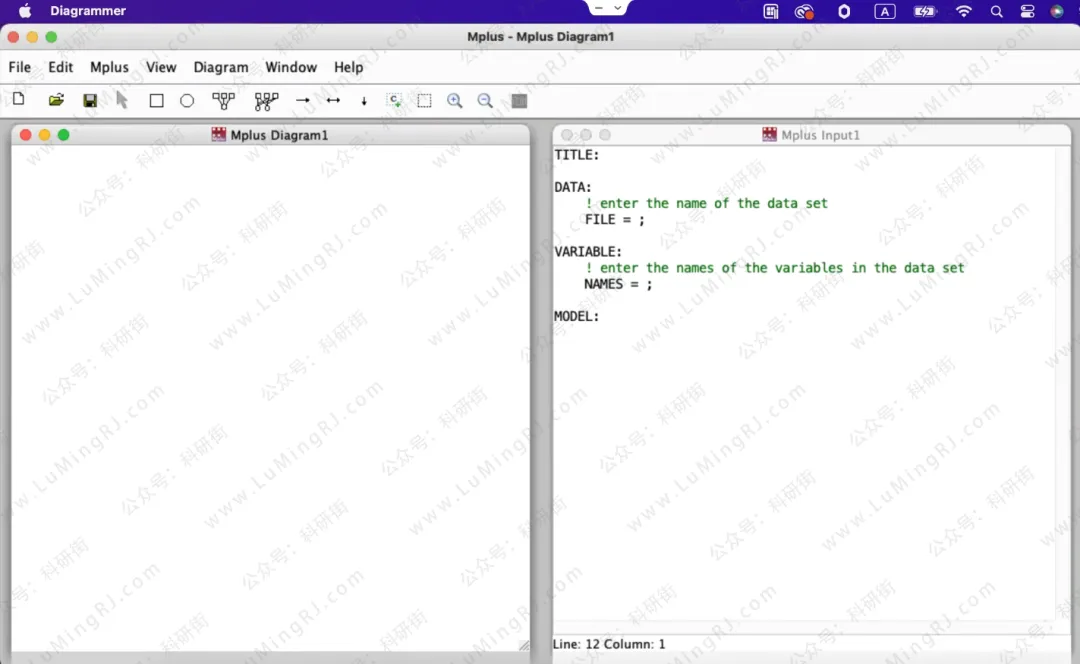Click the zoom in magnifier icon
This screenshot has height=664, width=1080.
(455, 101)
